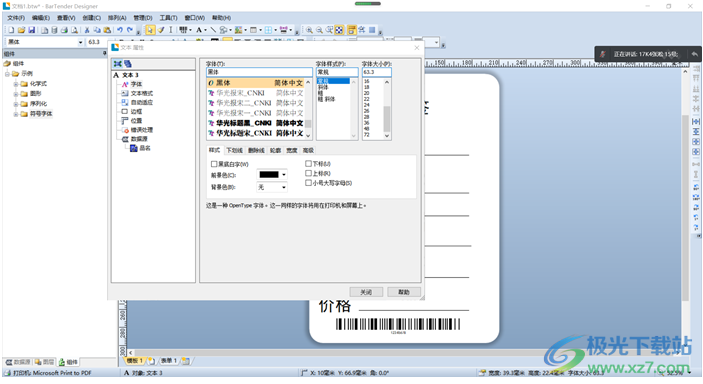
Task: Click the 帮助 button in dialog
Action: [x=404, y=292]
